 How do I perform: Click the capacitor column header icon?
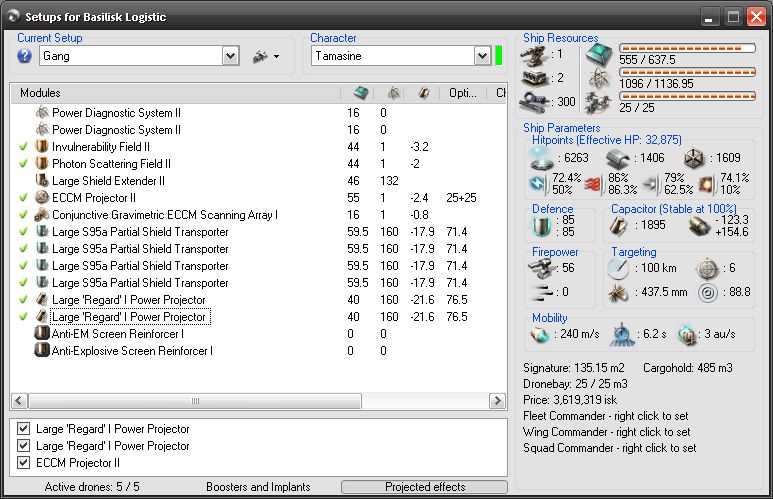pos(424,93)
